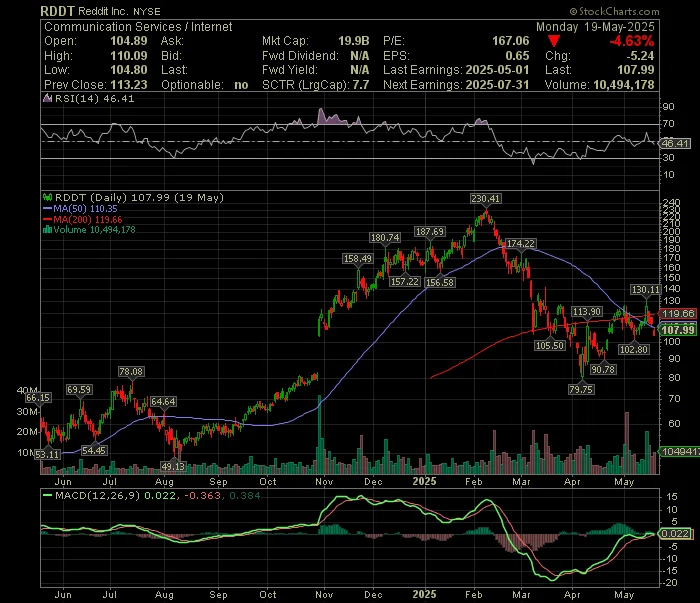
Task: Select the 66.15 price annotation
Action: click(x=38, y=398)
